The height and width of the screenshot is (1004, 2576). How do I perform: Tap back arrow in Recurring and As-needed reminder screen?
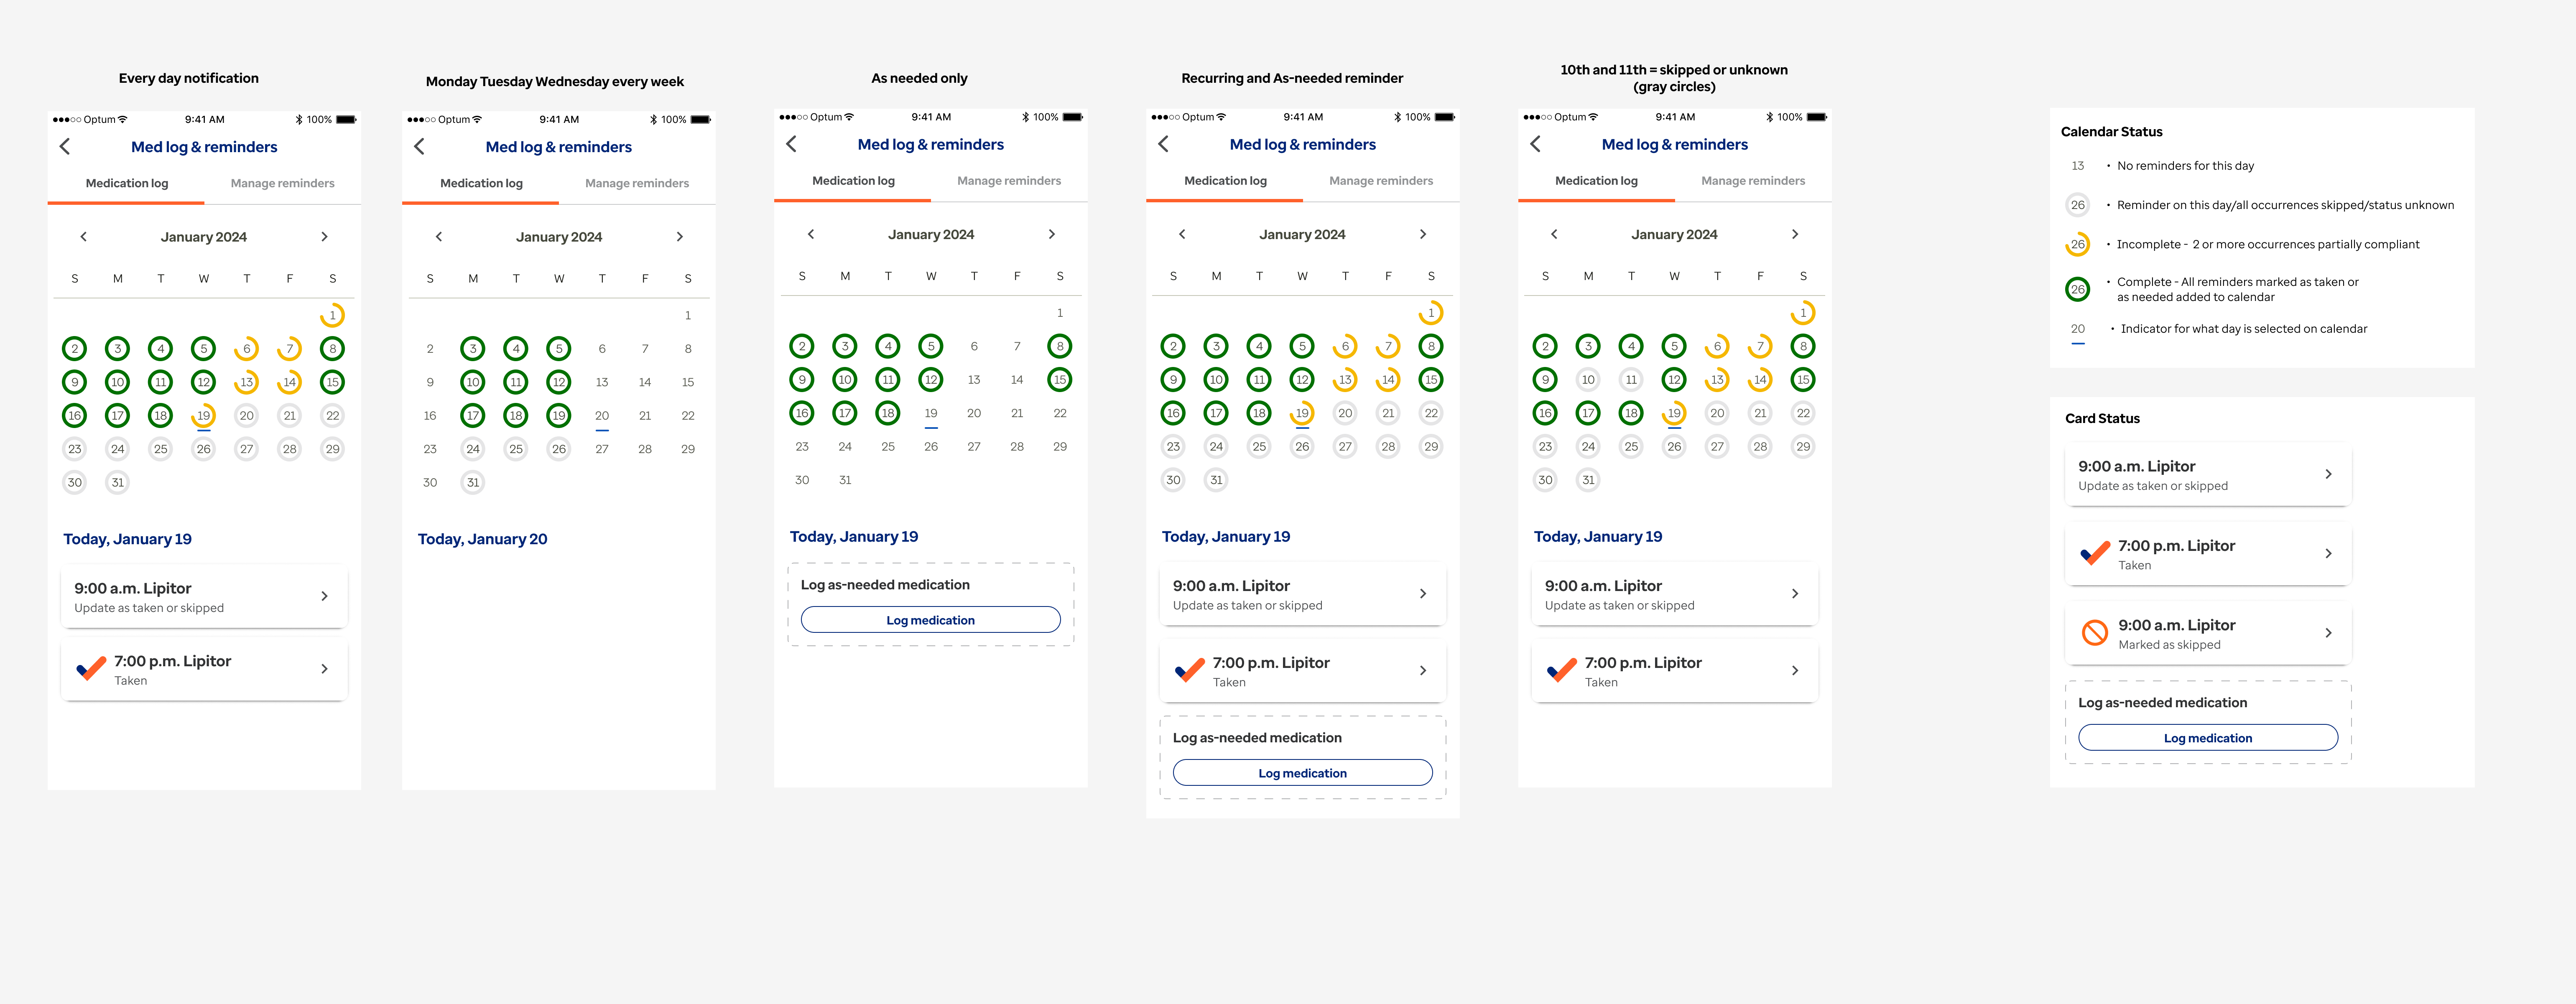pyautogui.click(x=1163, y=144)
